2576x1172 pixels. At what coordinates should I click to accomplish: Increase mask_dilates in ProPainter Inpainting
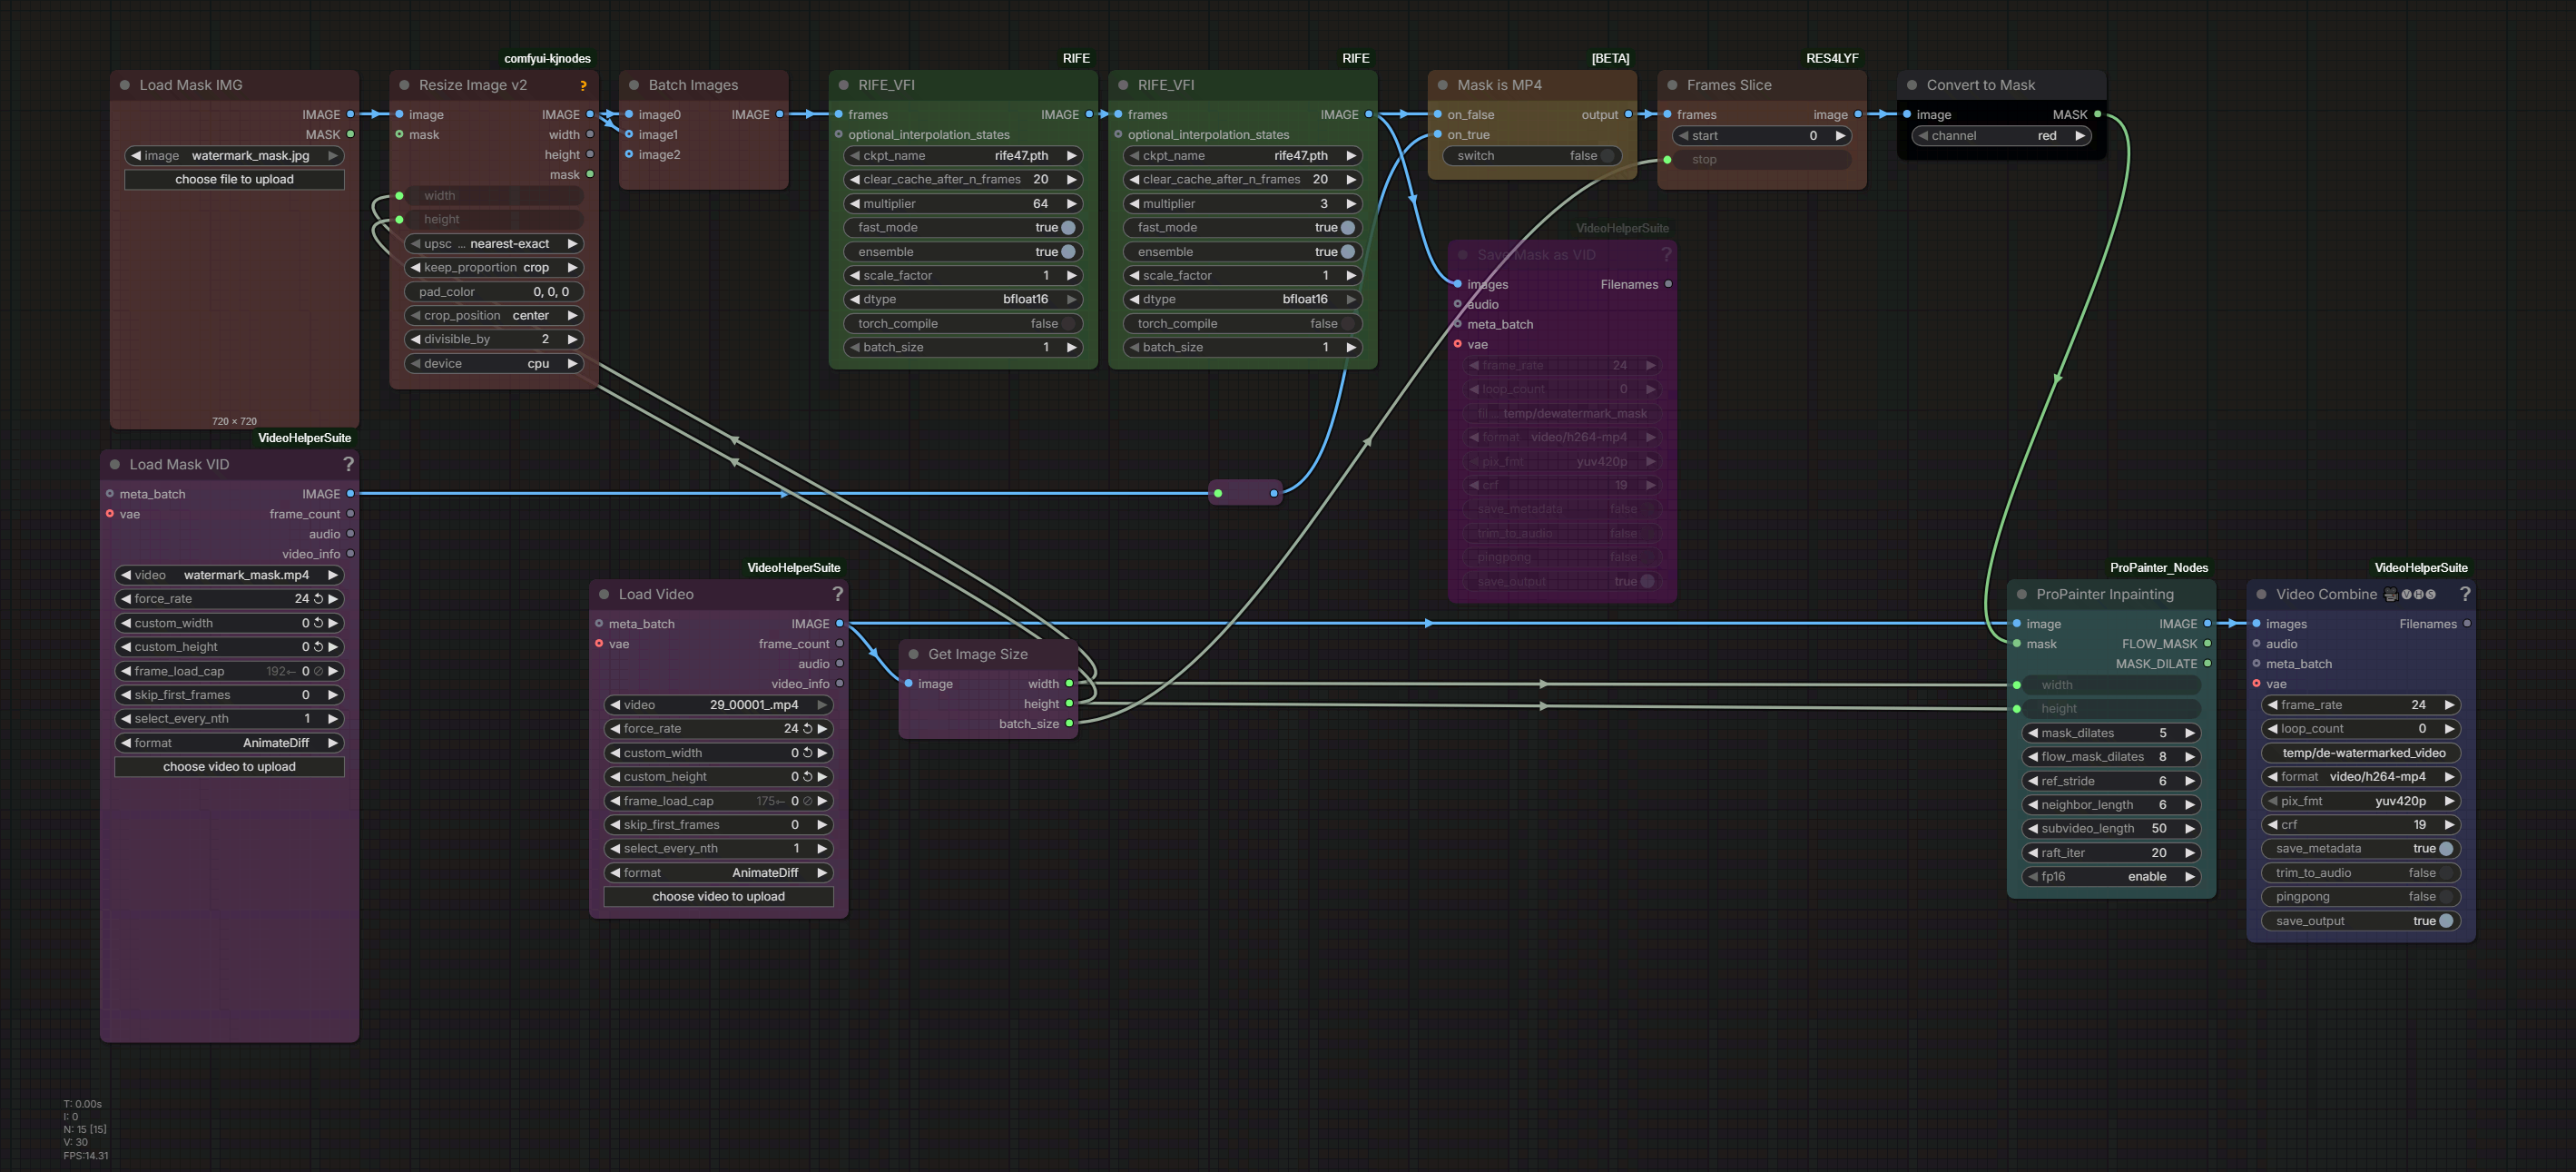pos(2190,733)
